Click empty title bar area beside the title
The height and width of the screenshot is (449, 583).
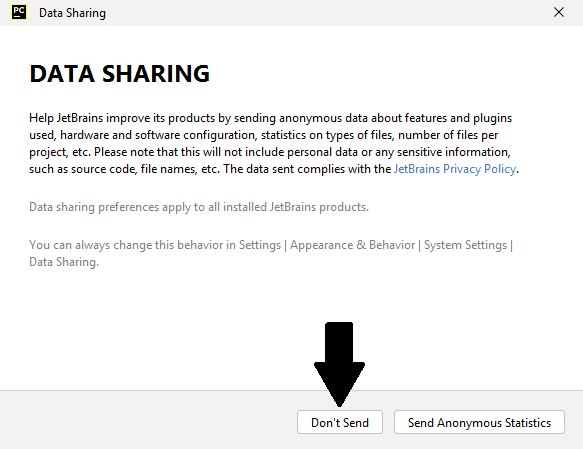(327, 13)
